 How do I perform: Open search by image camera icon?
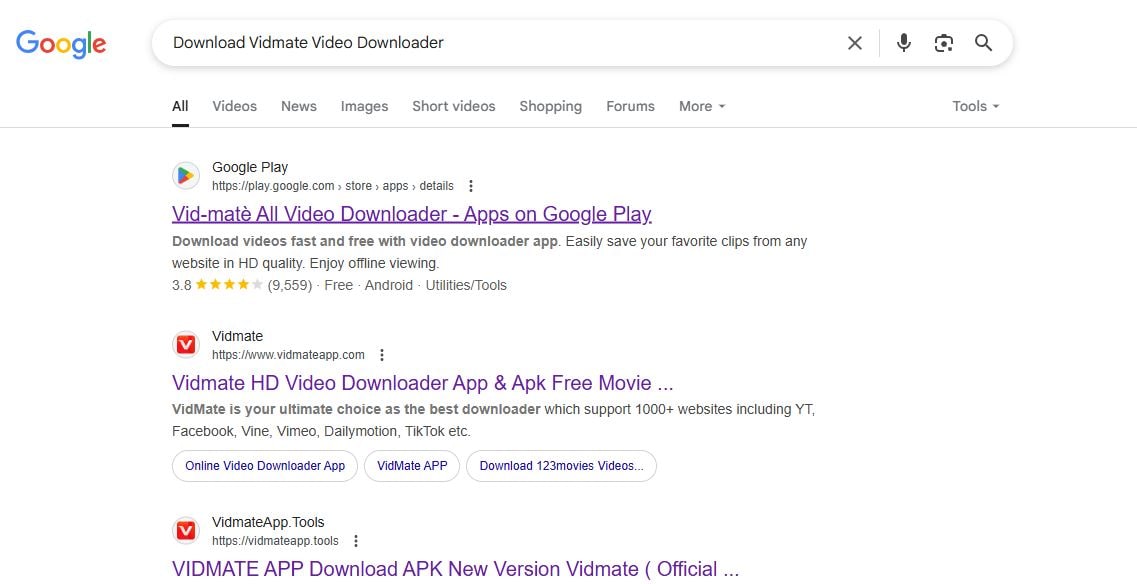[943, 43]
